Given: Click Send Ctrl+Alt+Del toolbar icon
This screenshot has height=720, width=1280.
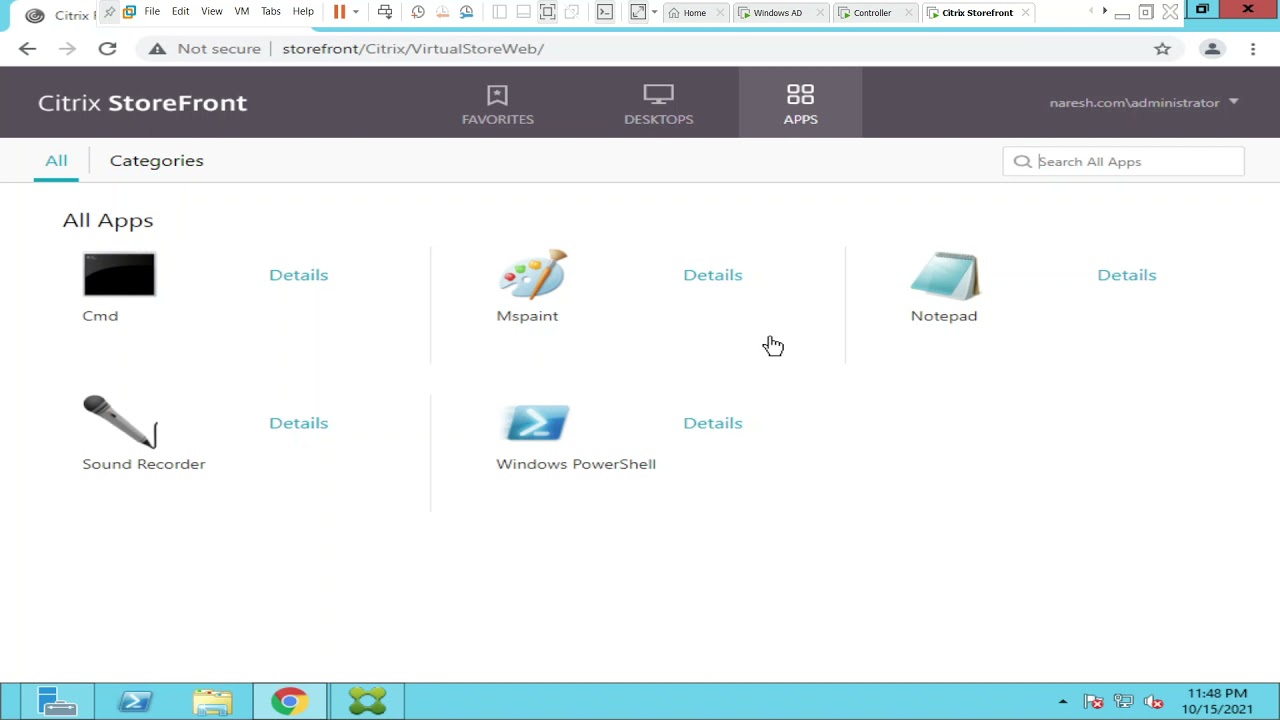Looking at the screenshot, I should tap(385, 12).
